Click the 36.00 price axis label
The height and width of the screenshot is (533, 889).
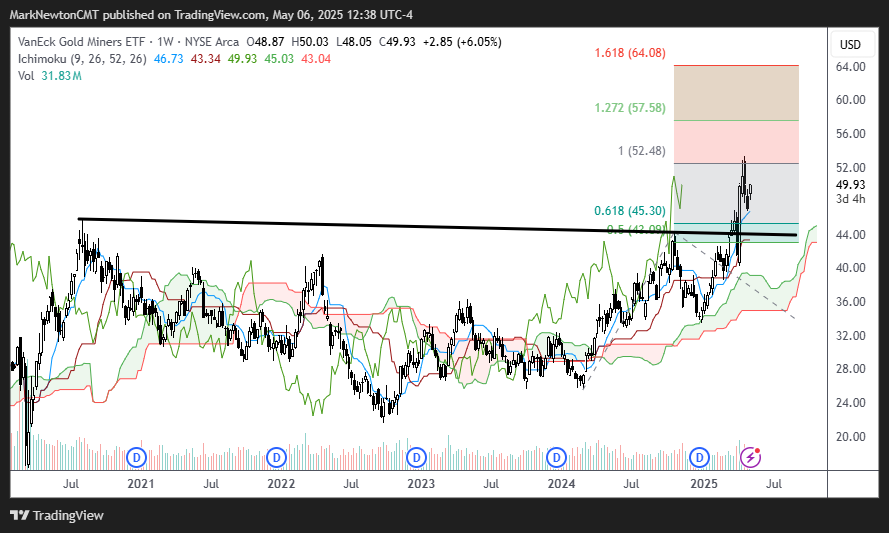[850, 302]
